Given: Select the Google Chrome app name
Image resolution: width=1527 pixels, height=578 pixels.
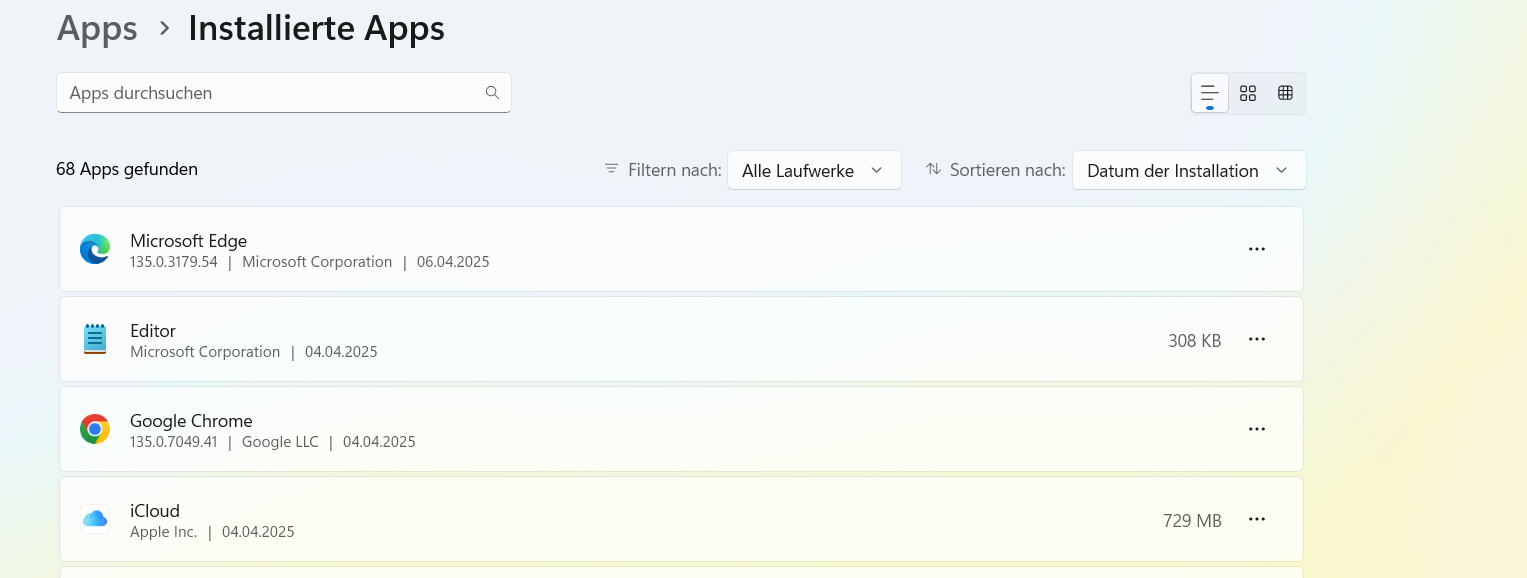Looking at the screenshot, I should (x=191, y=420).
